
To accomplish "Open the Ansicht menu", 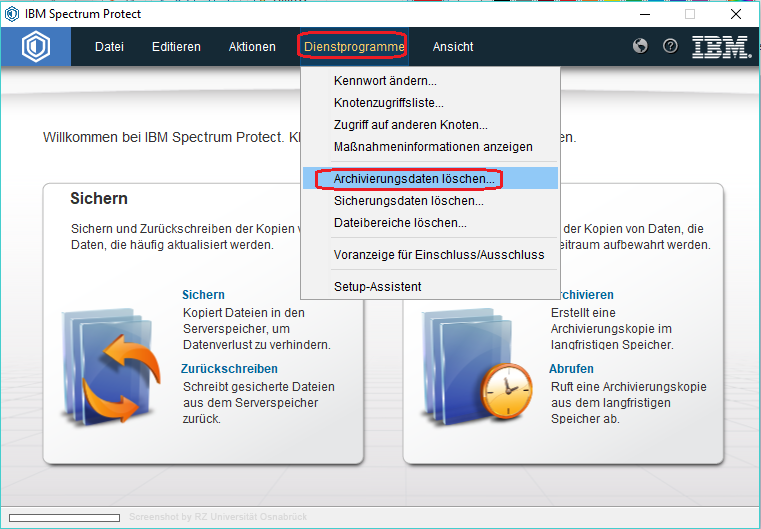I will point(453,47).
